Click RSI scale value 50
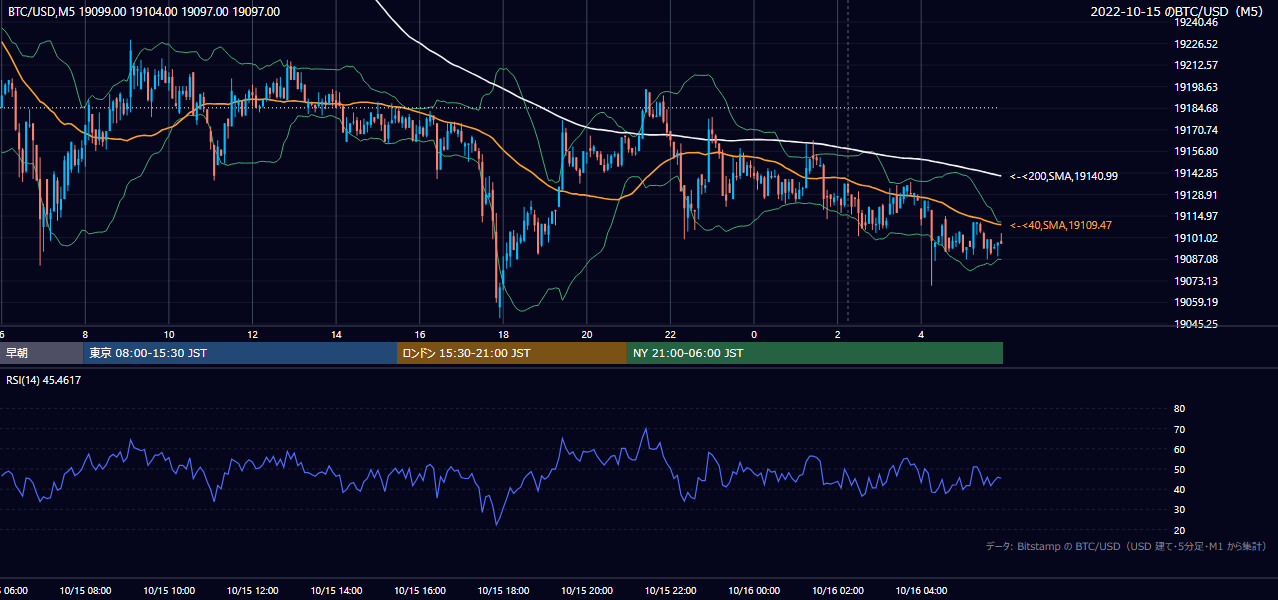 (x=1179, y=469)
